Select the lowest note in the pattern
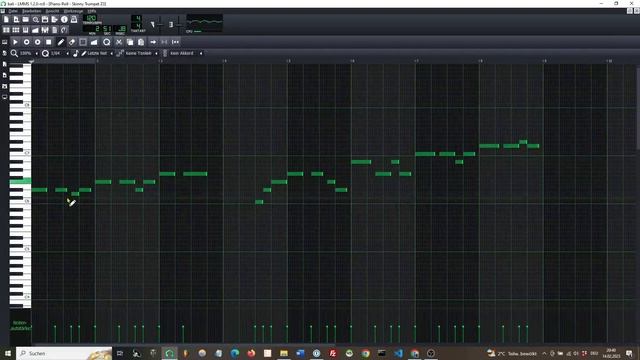Screen dimensions: 640x360 (x=259, y=202)
